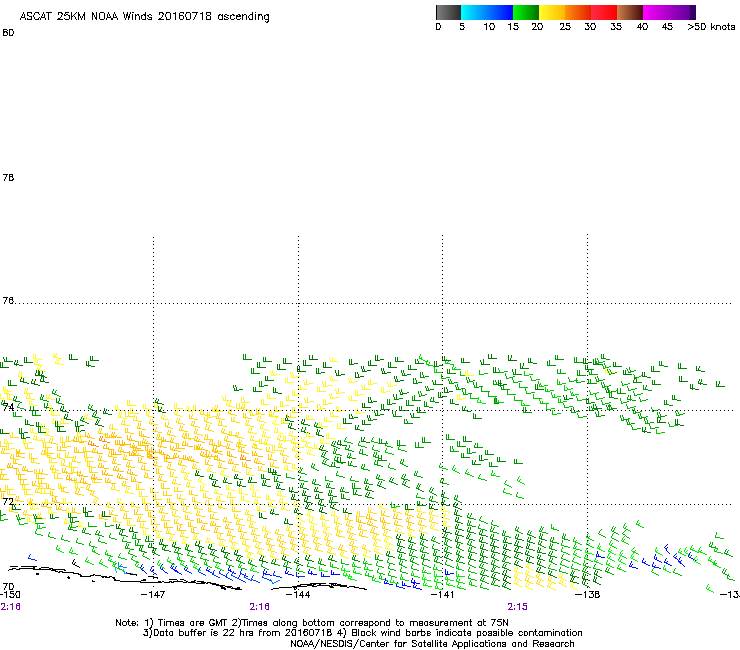Click the "-141" longitude axis label
The image size is (740, 650).
pyautogui.click(x=442, y=595)
